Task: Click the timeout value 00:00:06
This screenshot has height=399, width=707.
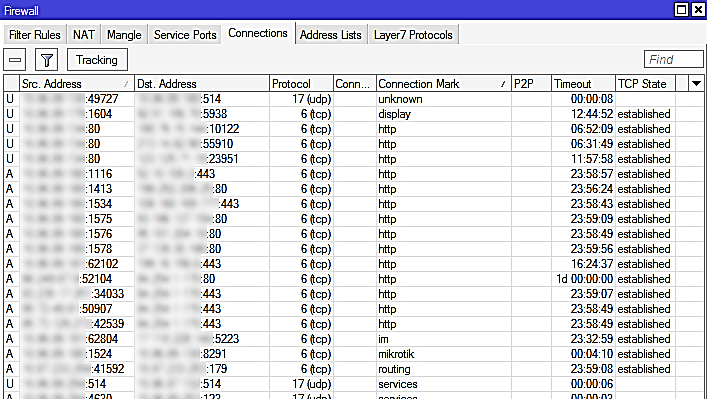Action: [x=592, y=384]
